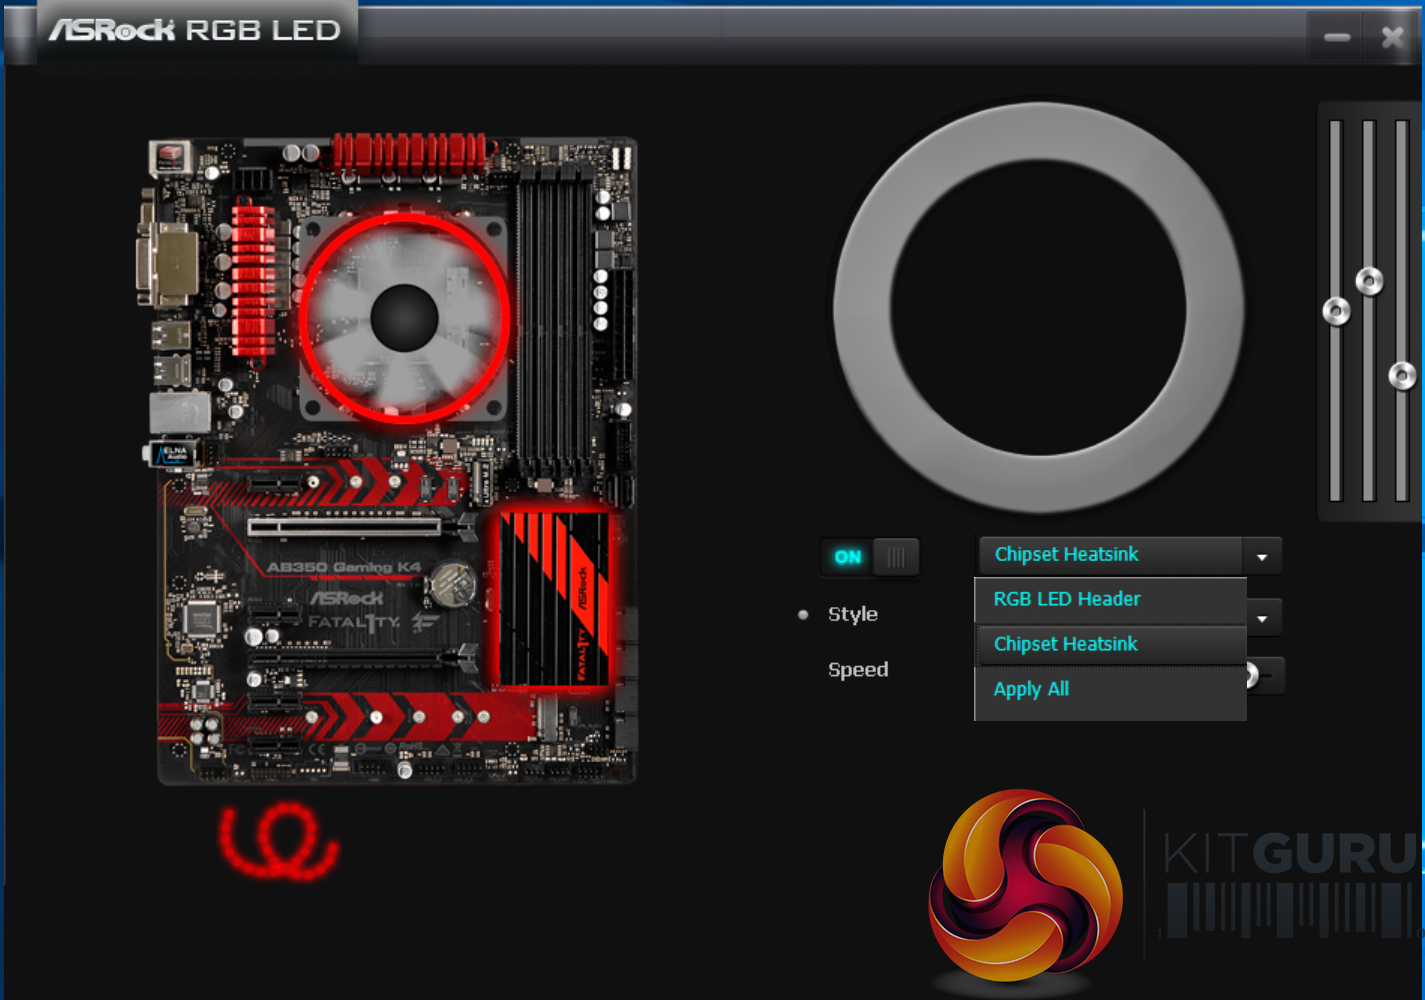The height and width of the screenshot is (1000, 1425).
Task: Click the middle vertical color slider knob
Action: [x=1369, y=281]
